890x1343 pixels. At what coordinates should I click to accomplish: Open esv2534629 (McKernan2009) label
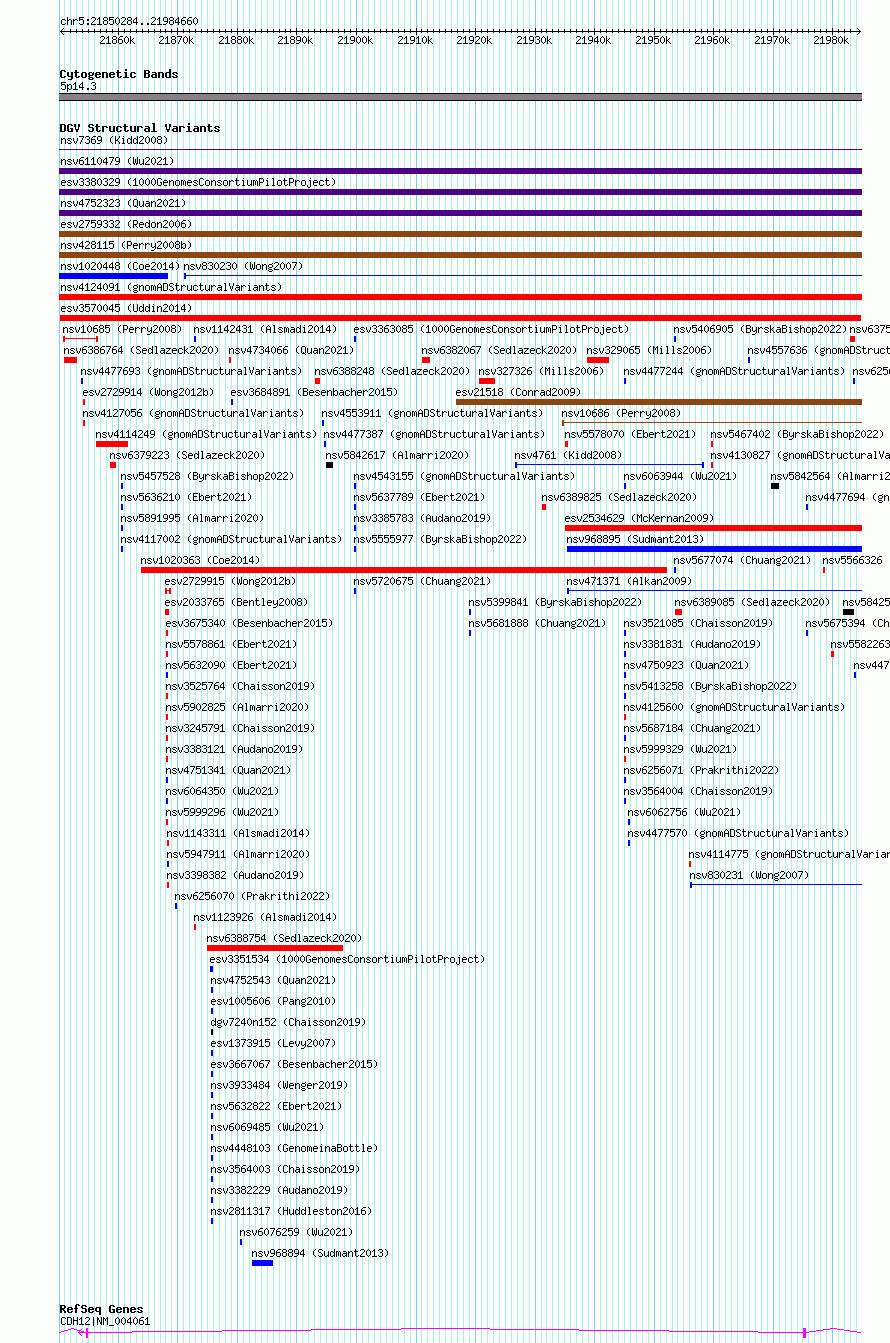pyautogui.click(x=639, y=518)
